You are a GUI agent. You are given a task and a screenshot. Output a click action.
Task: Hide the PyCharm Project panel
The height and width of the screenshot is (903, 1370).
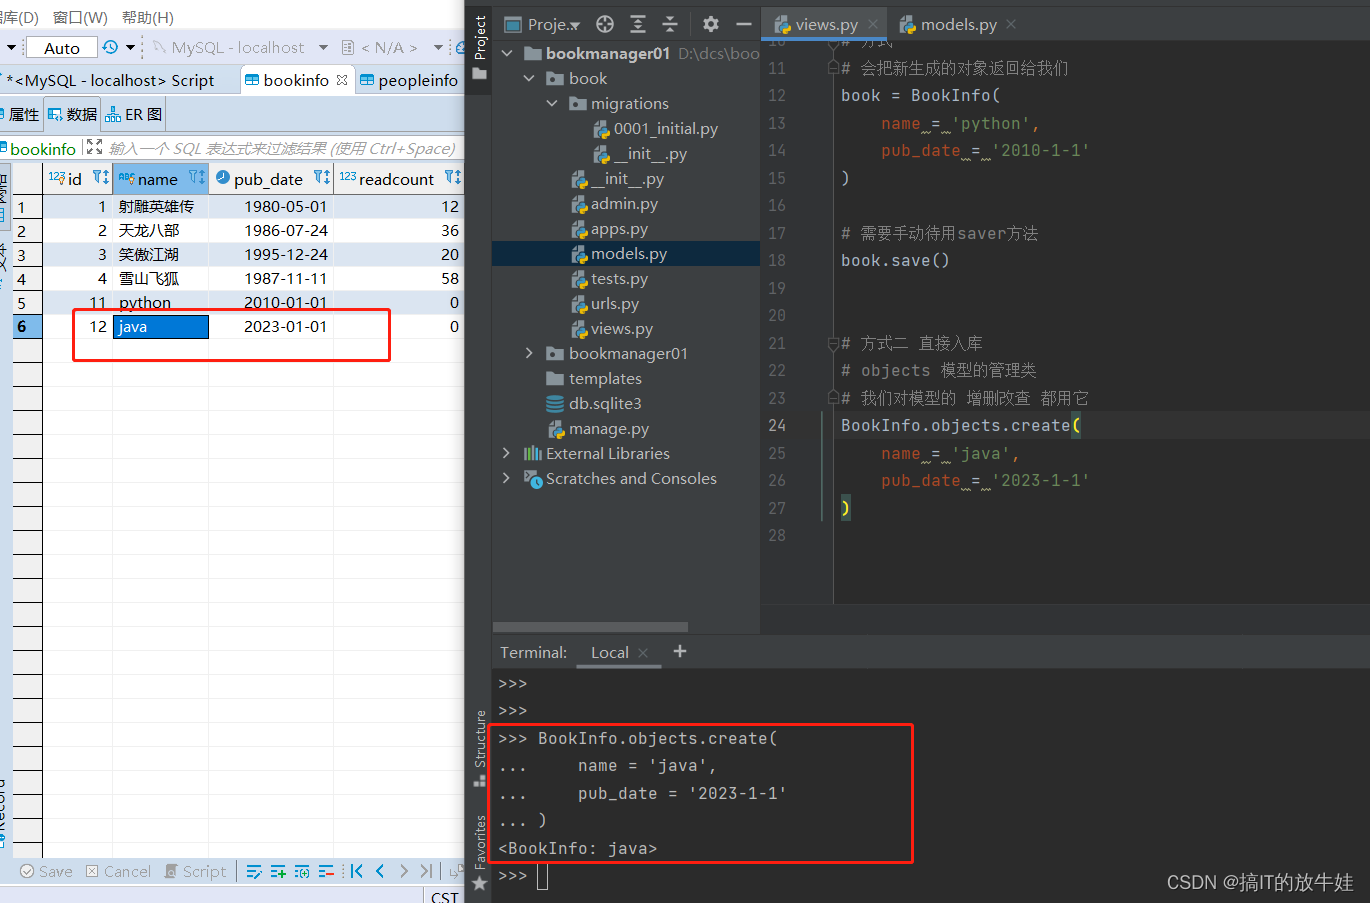[743, 24]
